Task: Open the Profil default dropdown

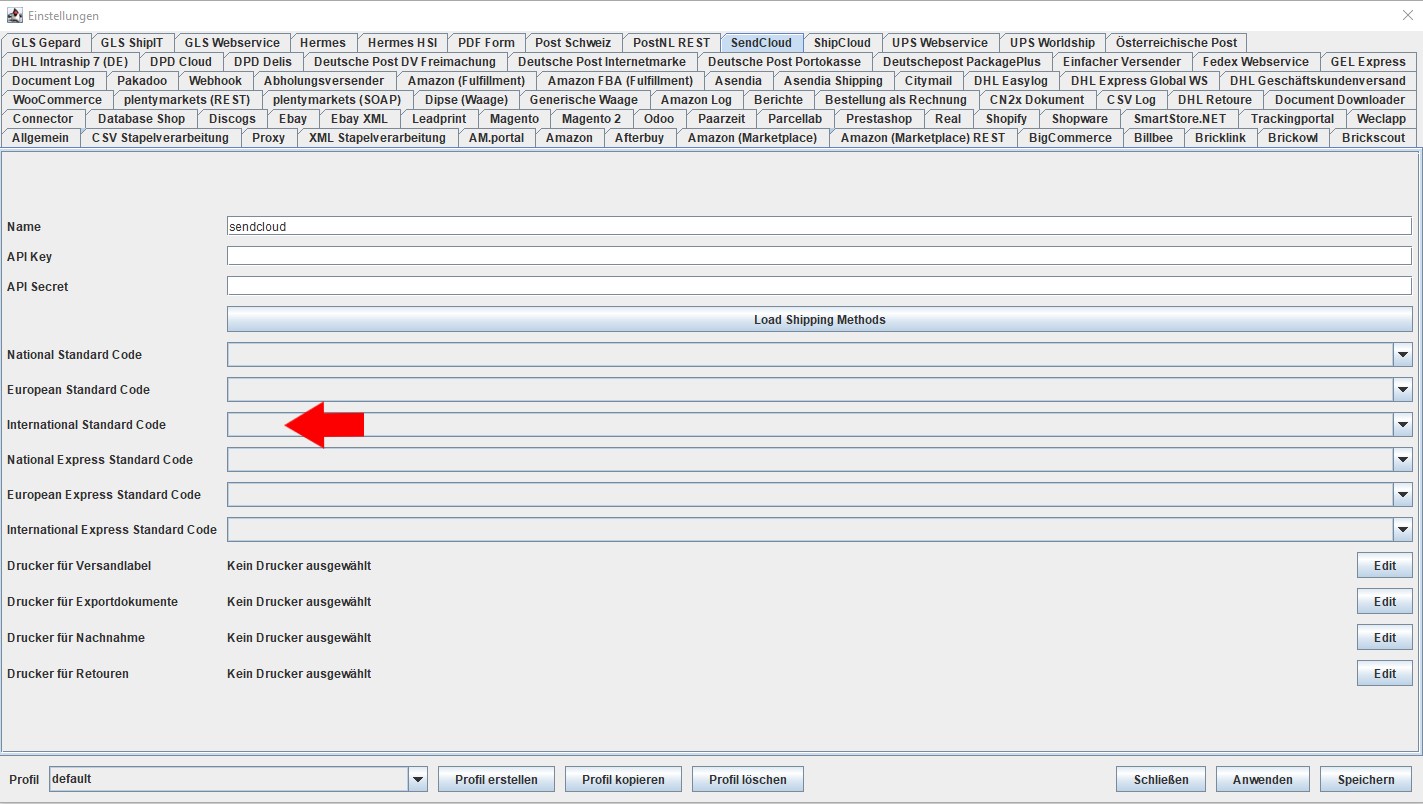Action: pyautogui.click(x=418, y=779)
